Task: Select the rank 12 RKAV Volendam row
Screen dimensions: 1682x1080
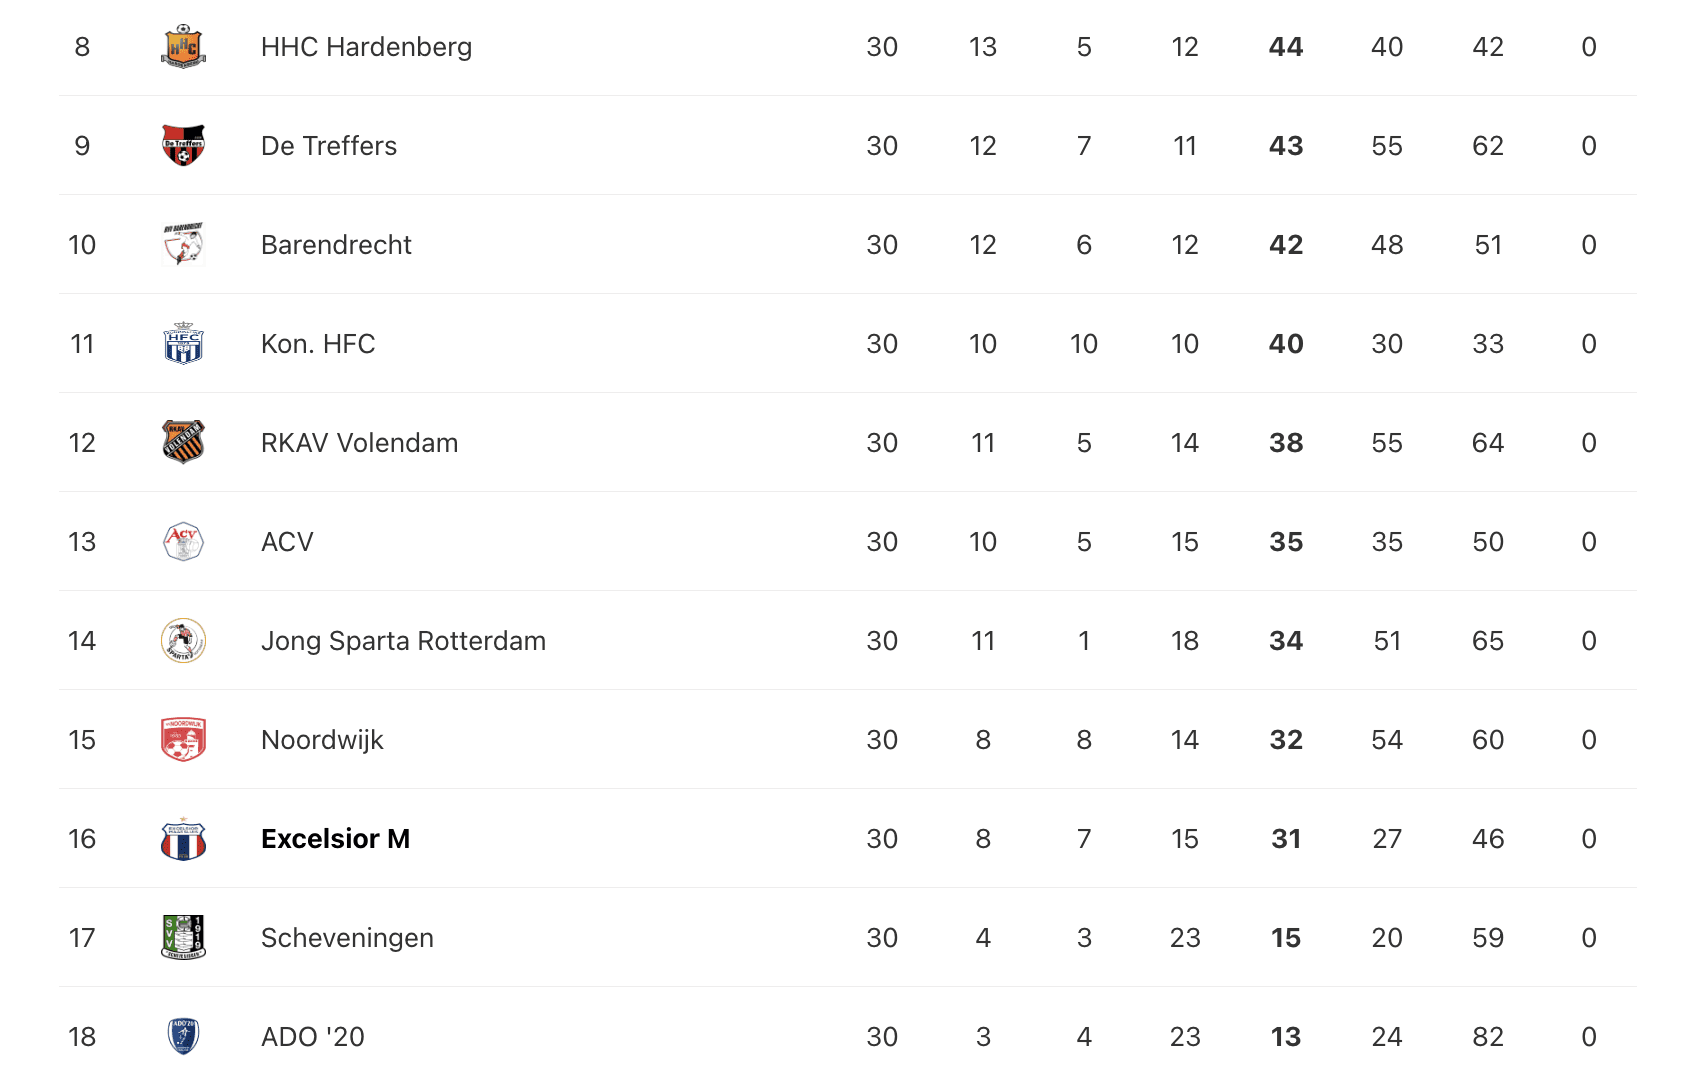Action: [848, 443]
